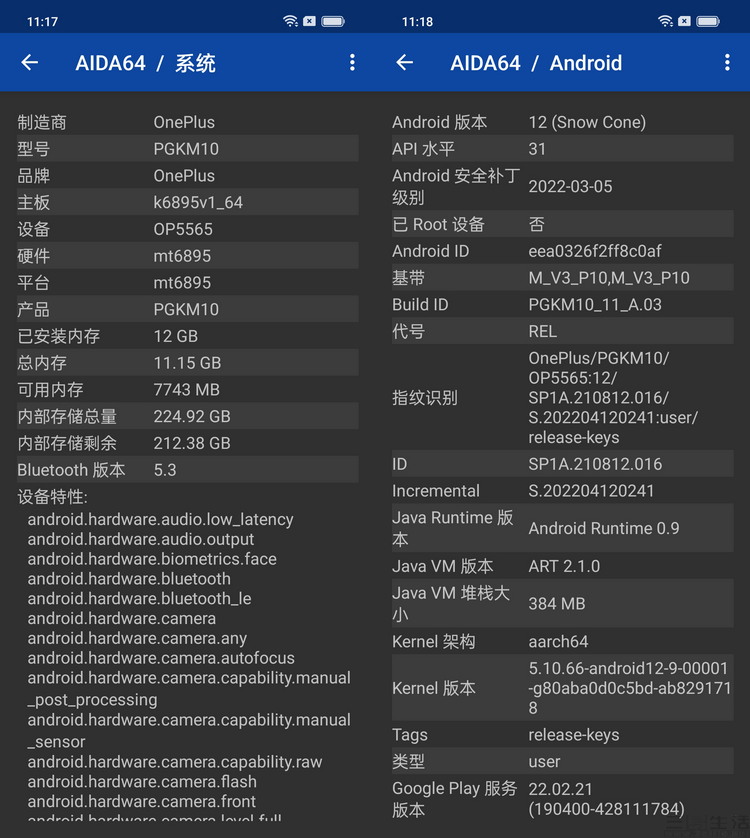Open overflow menu in AIDA64 系统 screen
The width and height of the screenshot is (750, 838).
coord(352,63)
